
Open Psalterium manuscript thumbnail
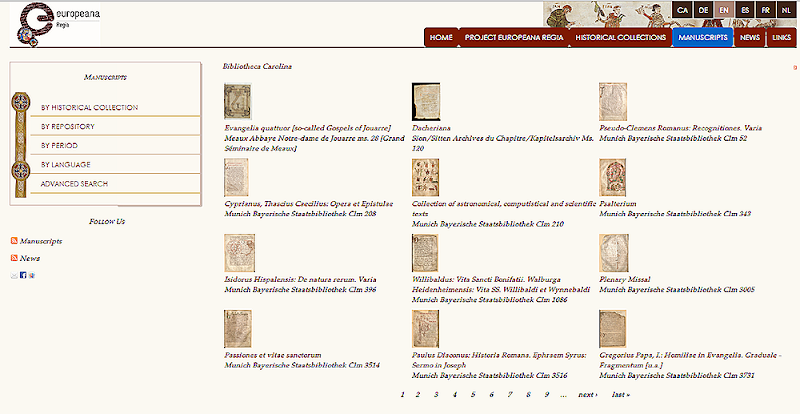(613, 177)
